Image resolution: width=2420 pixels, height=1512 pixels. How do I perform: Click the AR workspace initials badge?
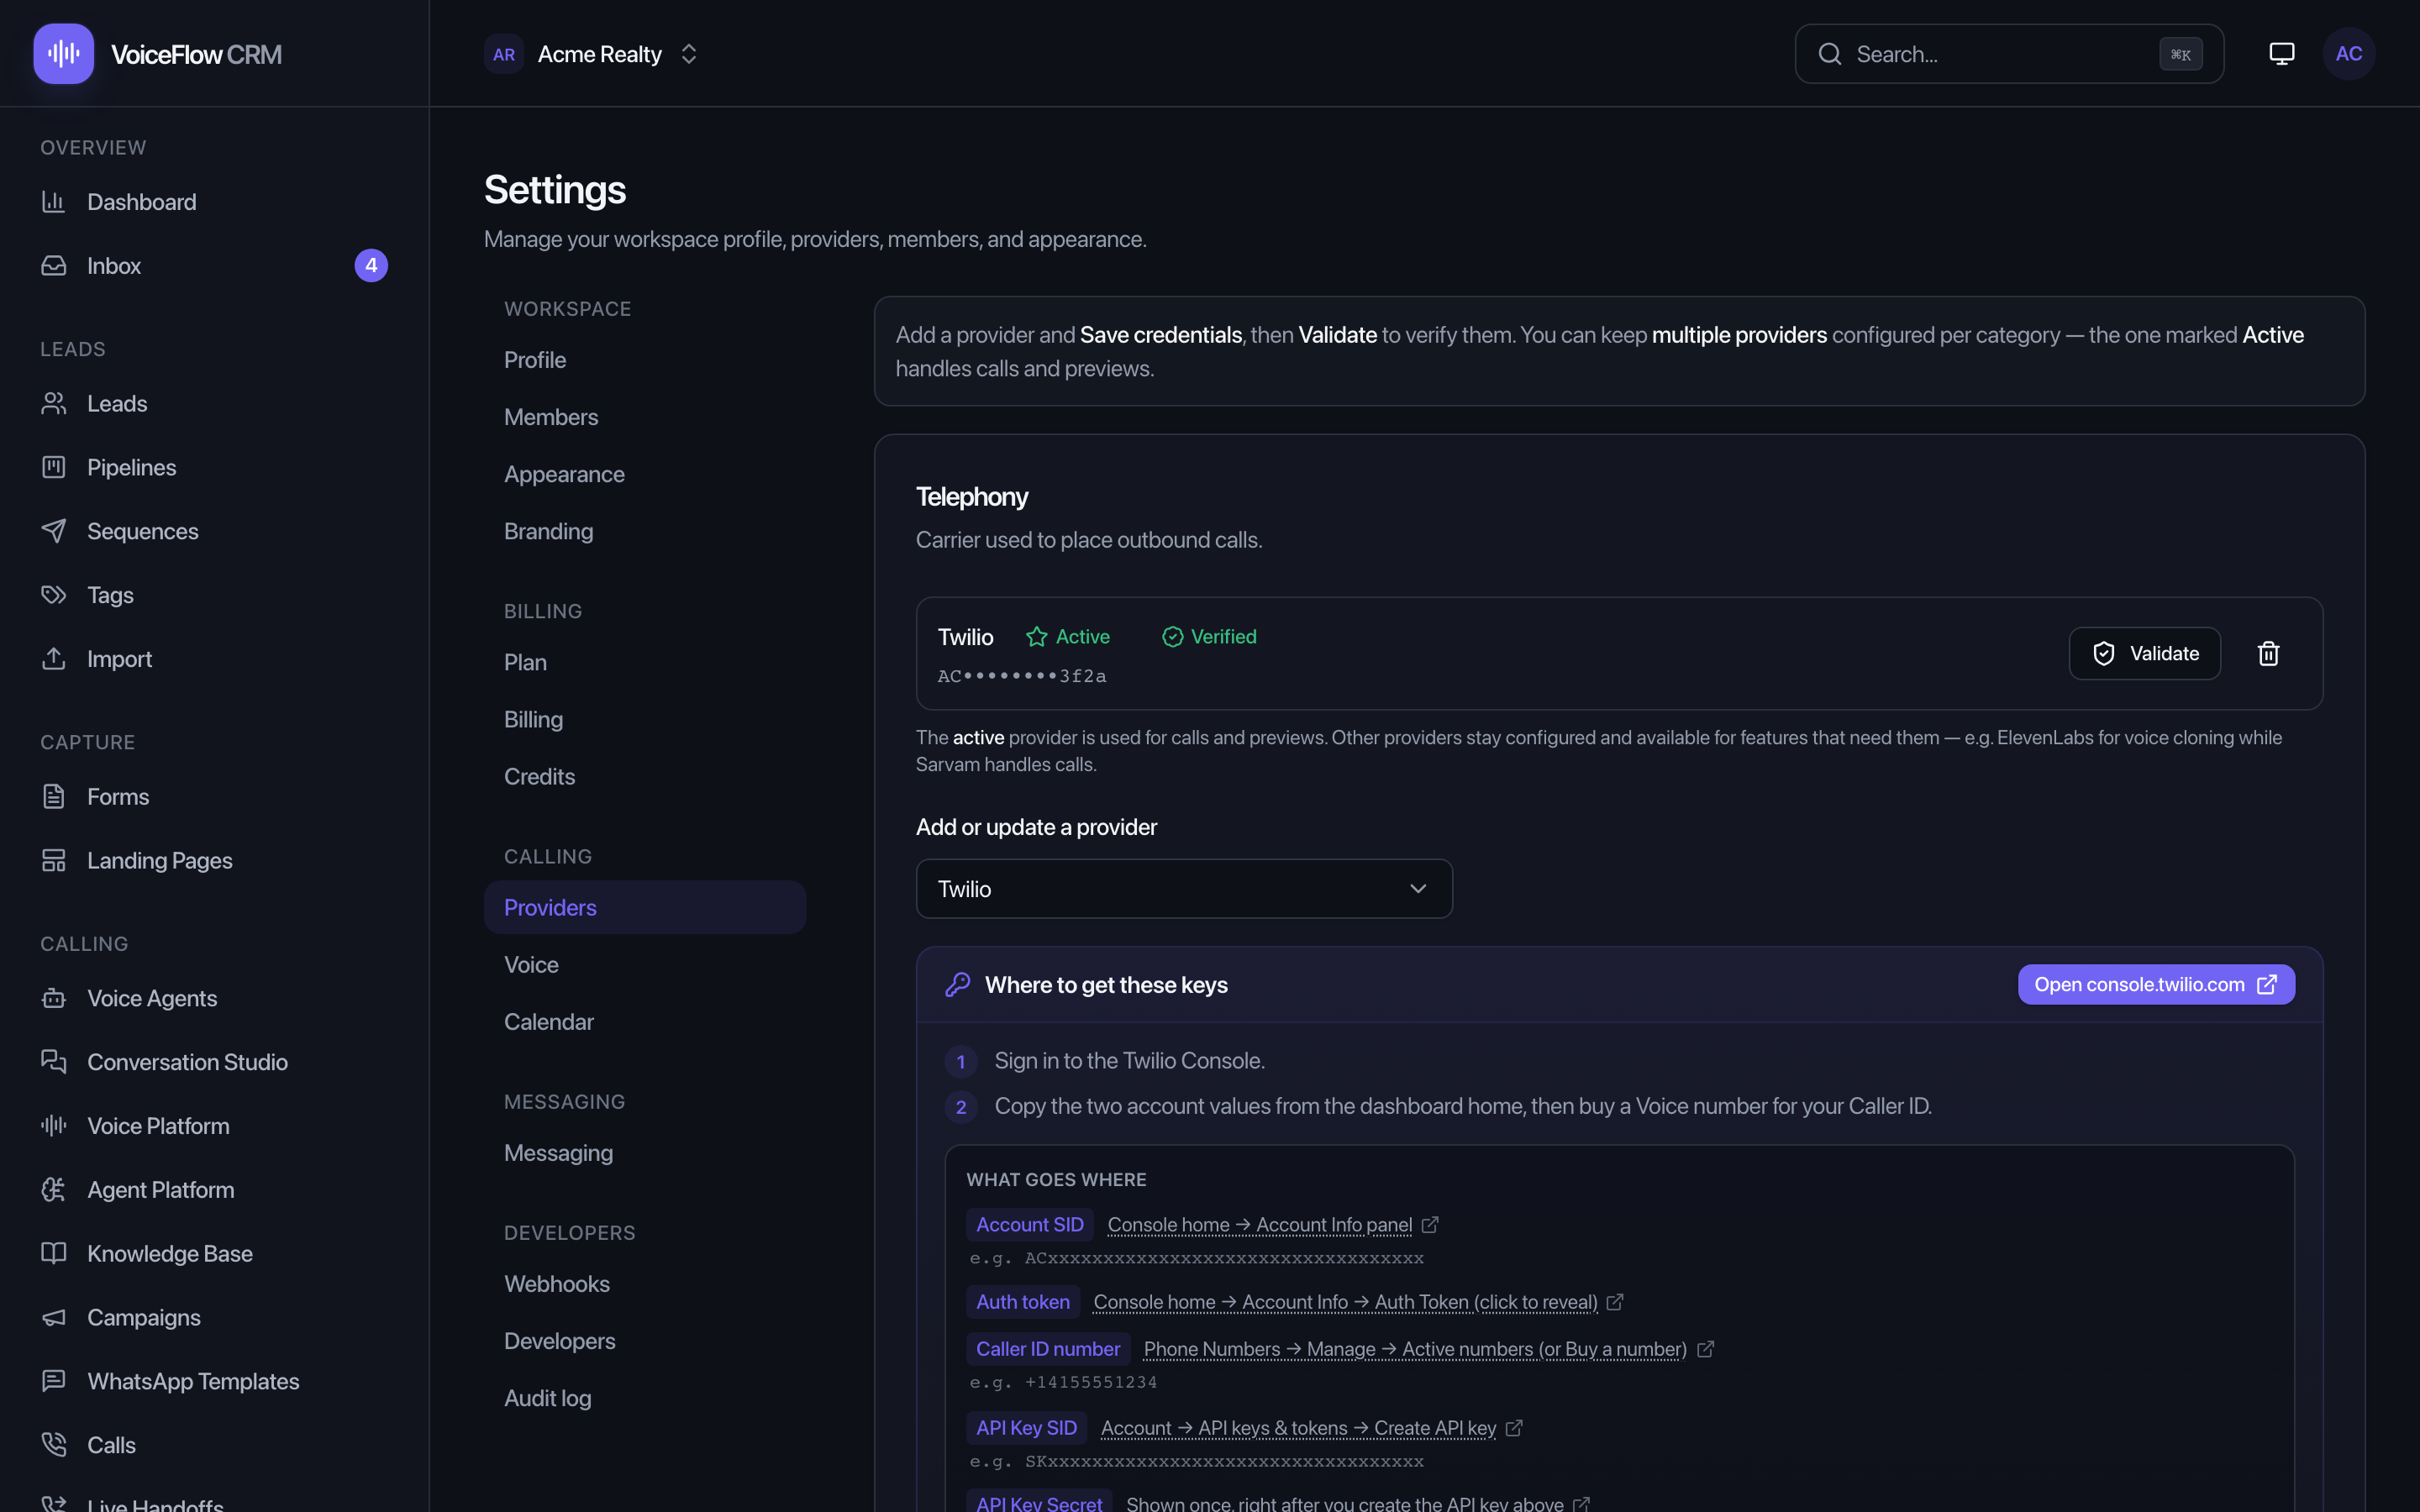pos(504,54)
